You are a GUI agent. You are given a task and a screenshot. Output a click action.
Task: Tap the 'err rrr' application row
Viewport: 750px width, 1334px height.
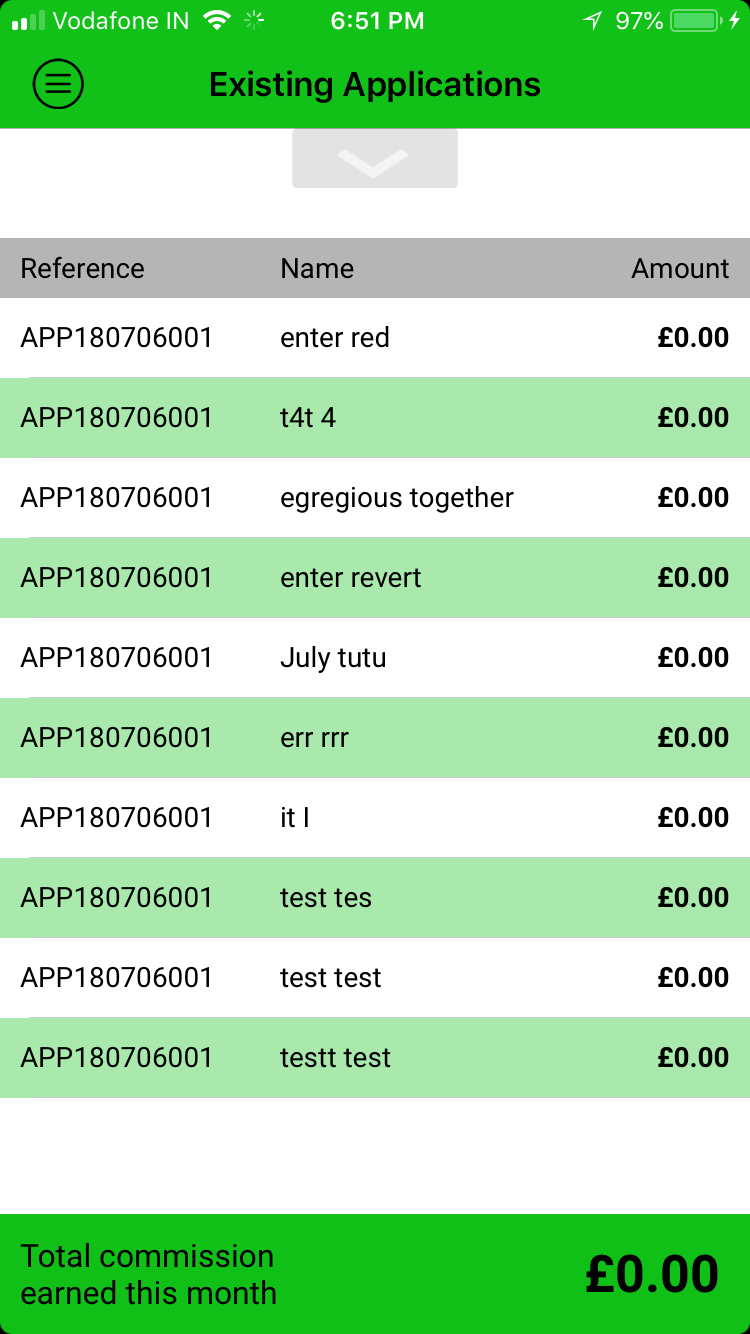click(x=375, y=738)
